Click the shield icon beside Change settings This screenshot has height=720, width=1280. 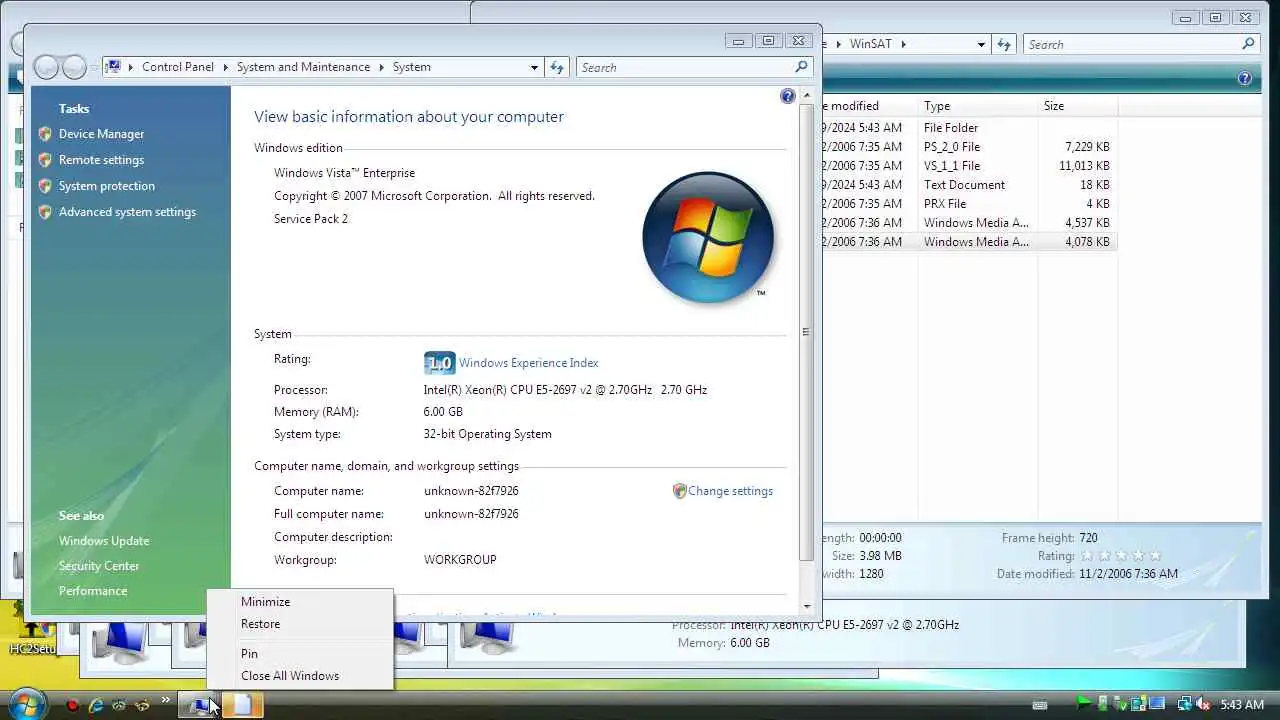coord(679,491)
